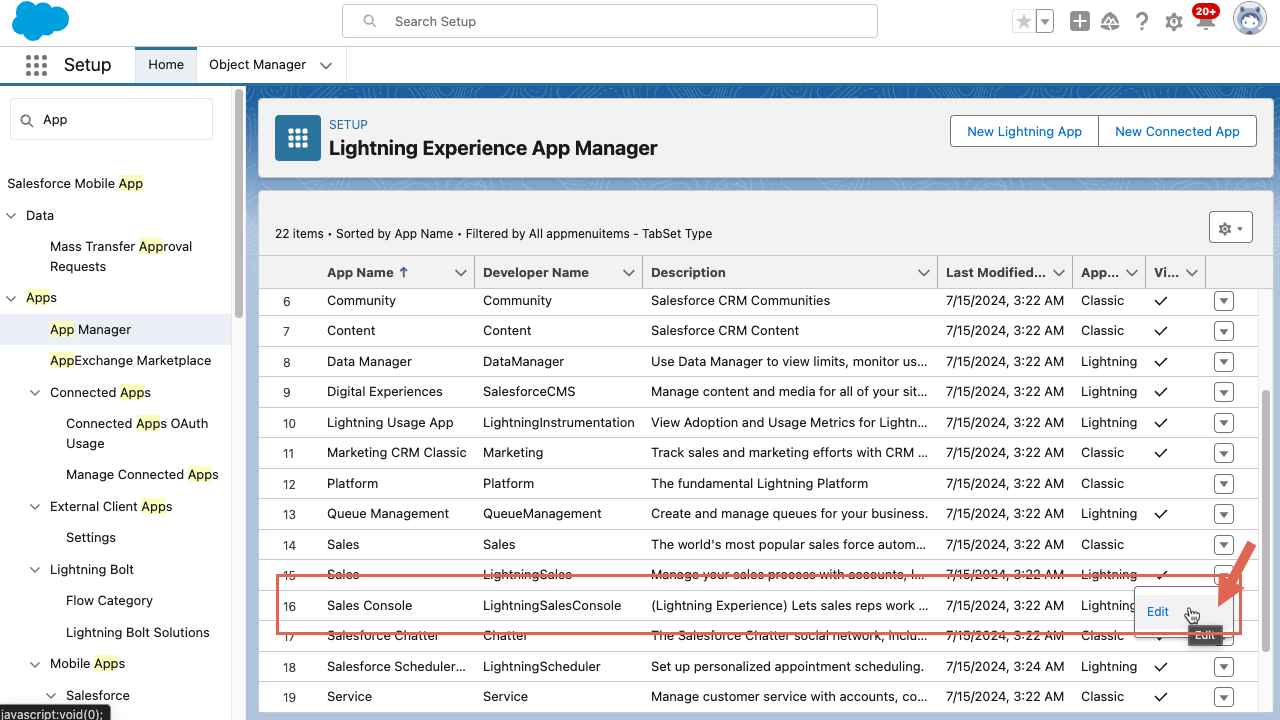Click the Favorites star icon

coord(1023,21)
